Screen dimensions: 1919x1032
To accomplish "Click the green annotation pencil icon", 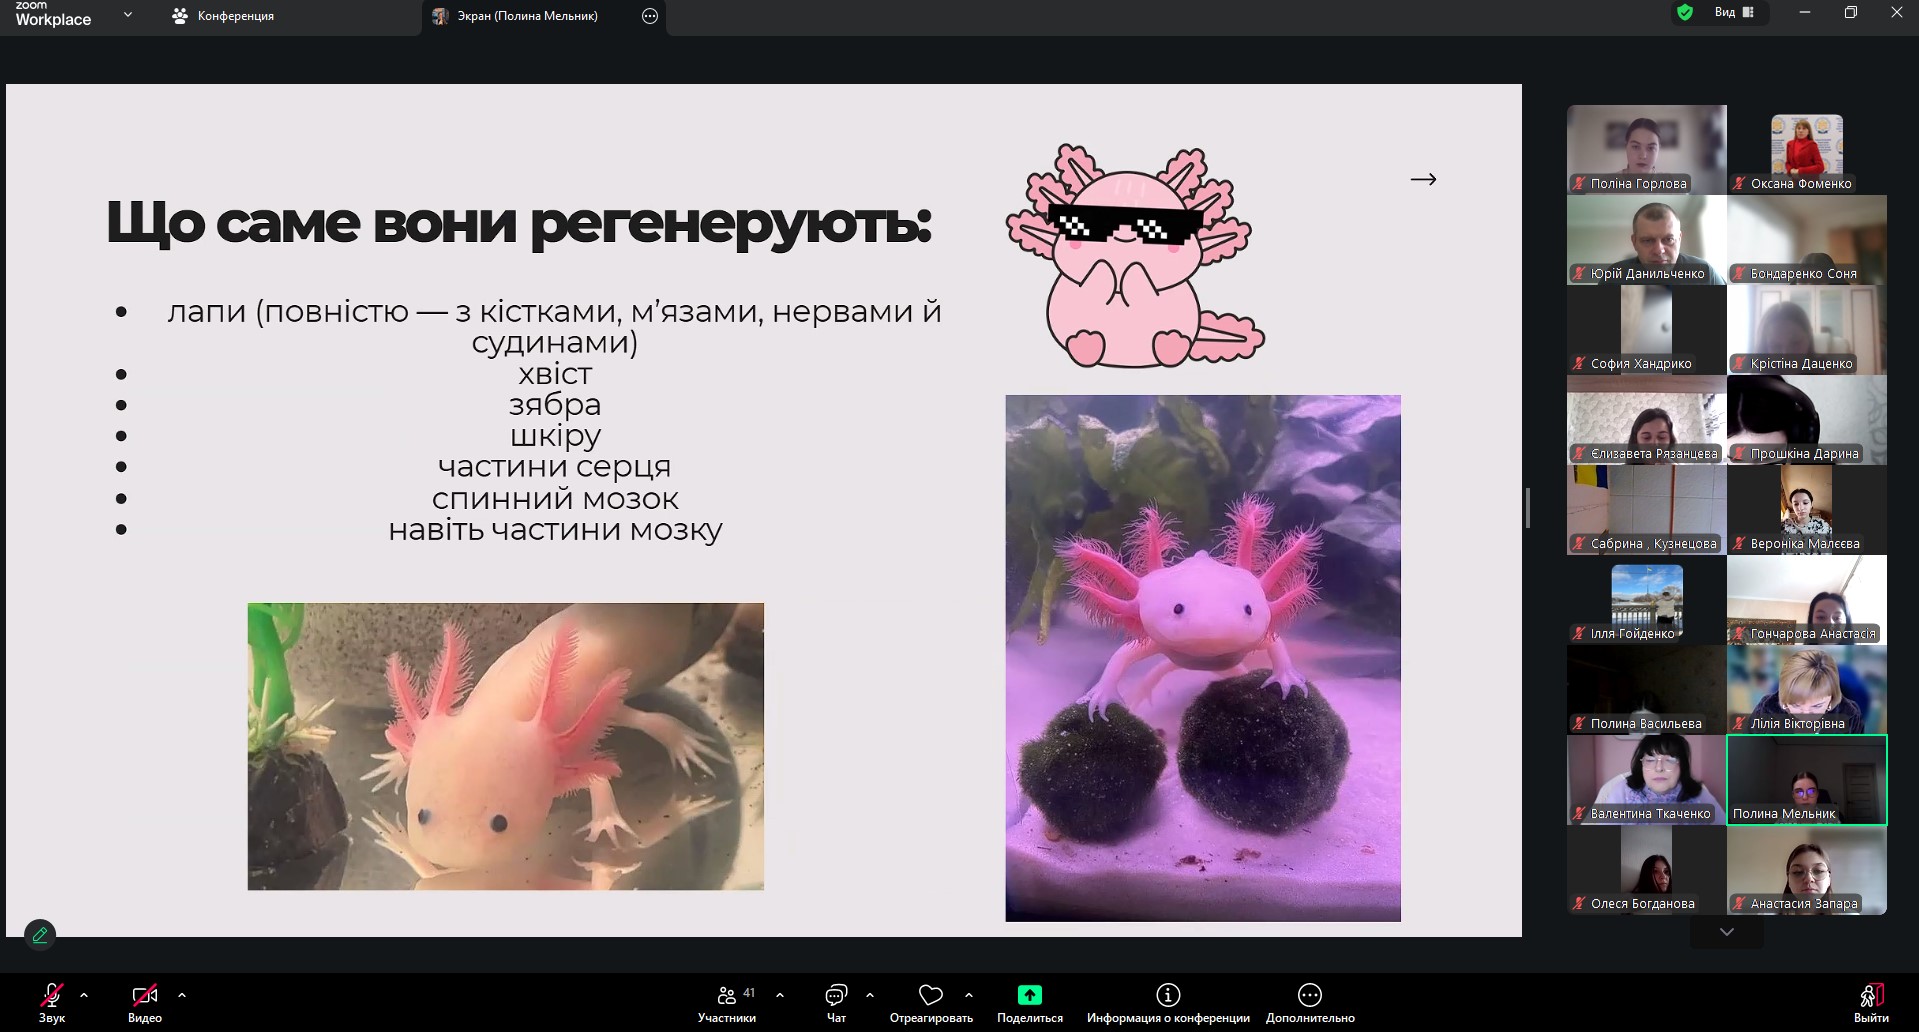I will (40, 935).
